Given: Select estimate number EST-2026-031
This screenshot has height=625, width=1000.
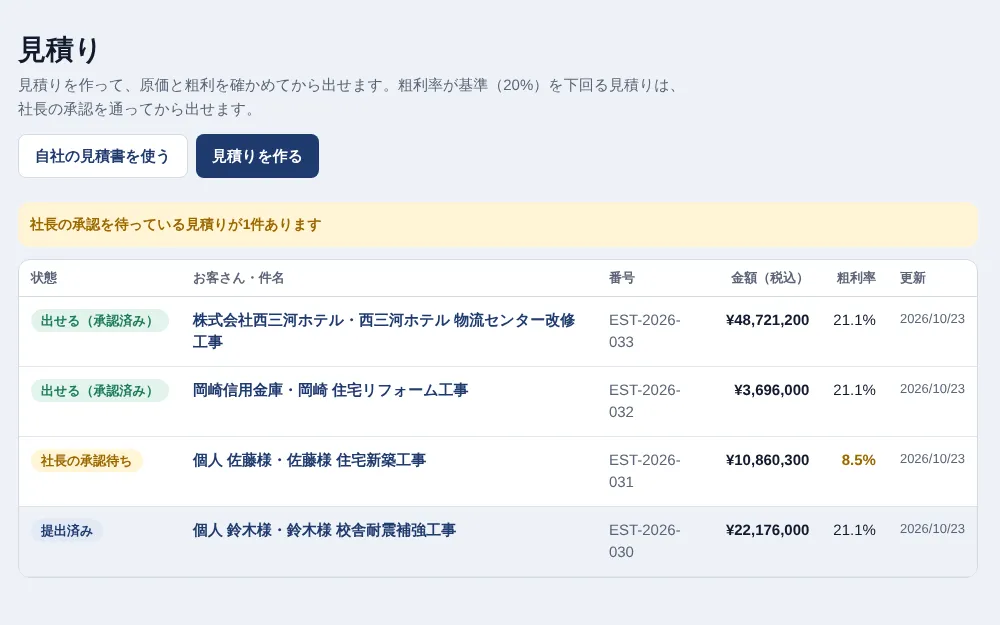Looking at the screenshot, I should click(645, 471).
